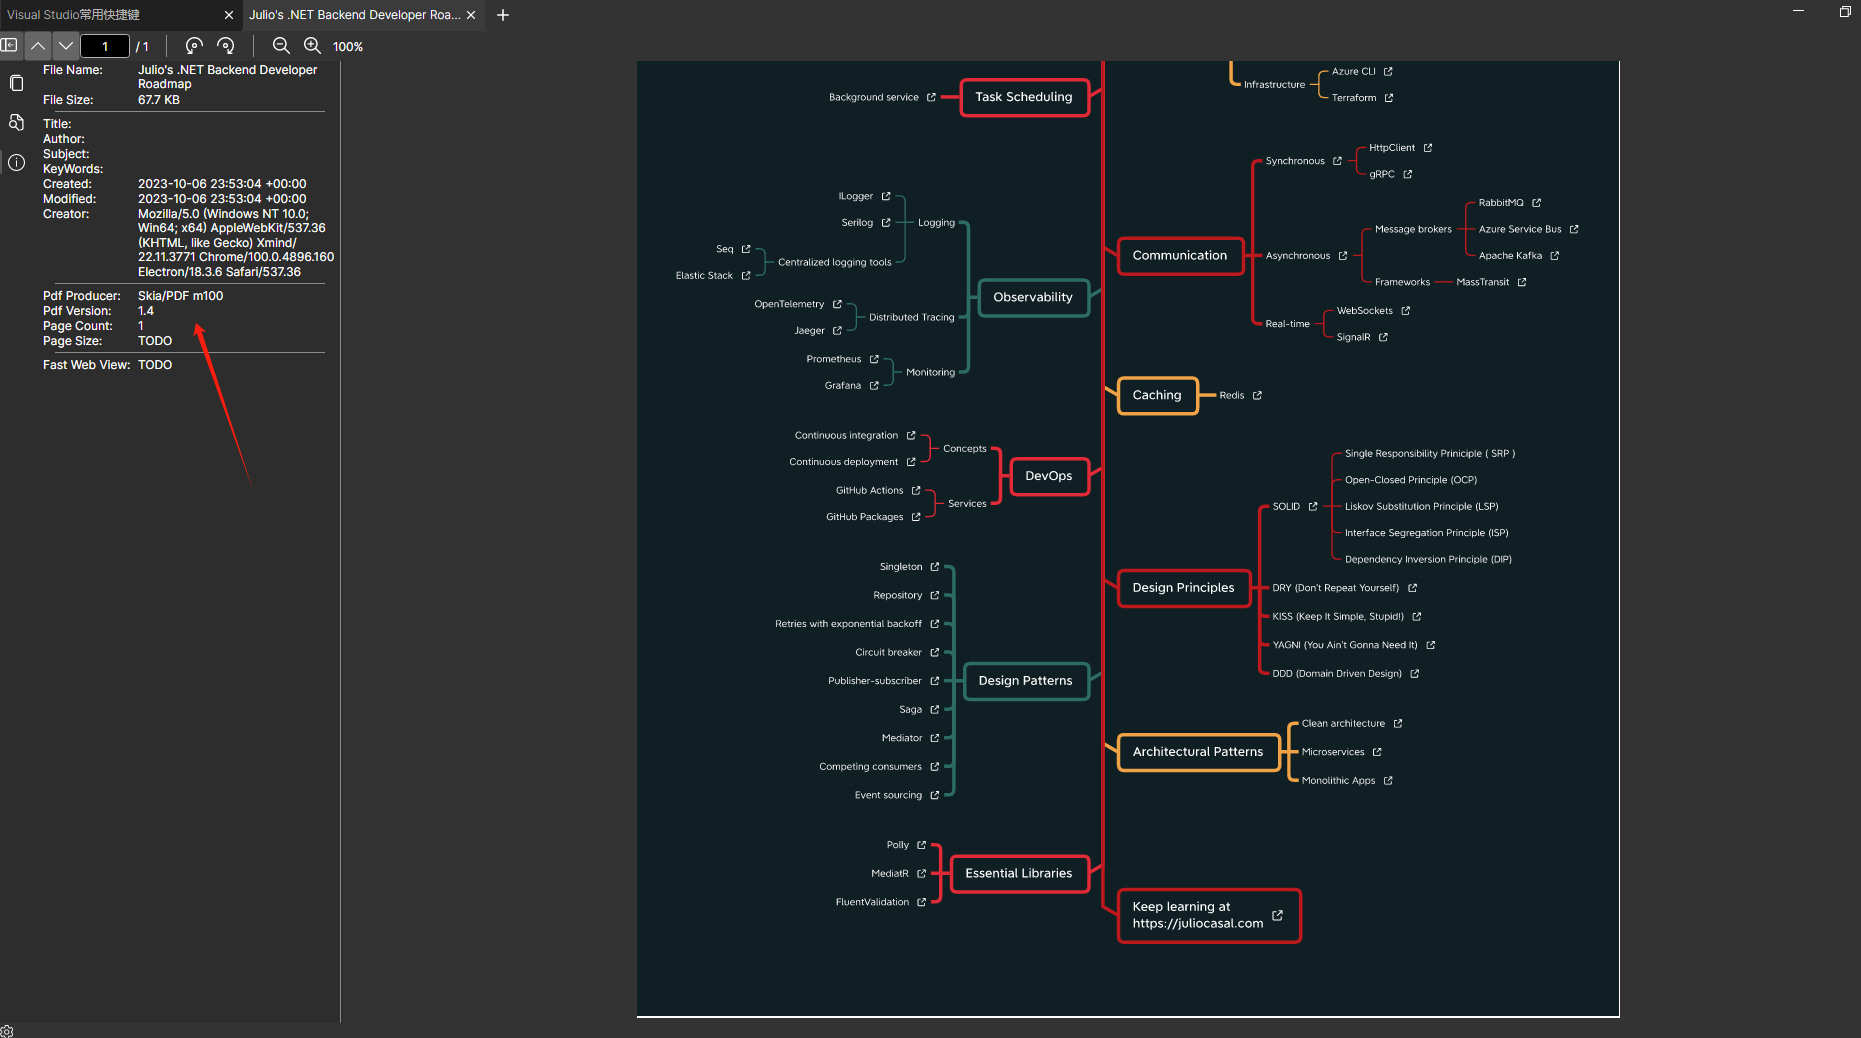
Task: Open the Singleton external link icon
Action: [935, 567]
